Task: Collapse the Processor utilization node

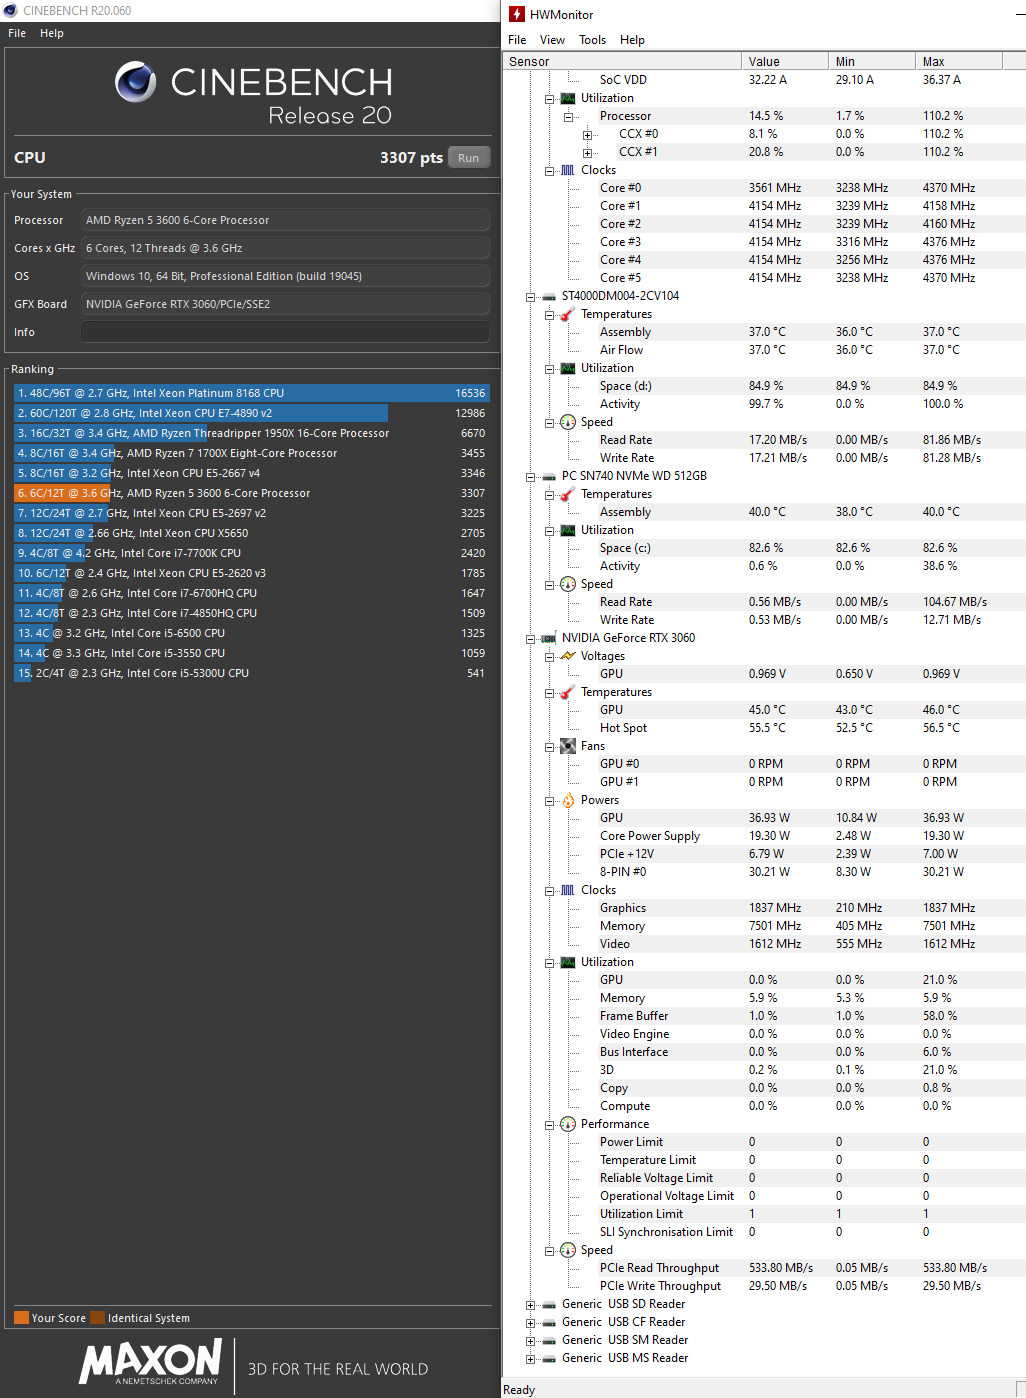Action: click(568, 117)
